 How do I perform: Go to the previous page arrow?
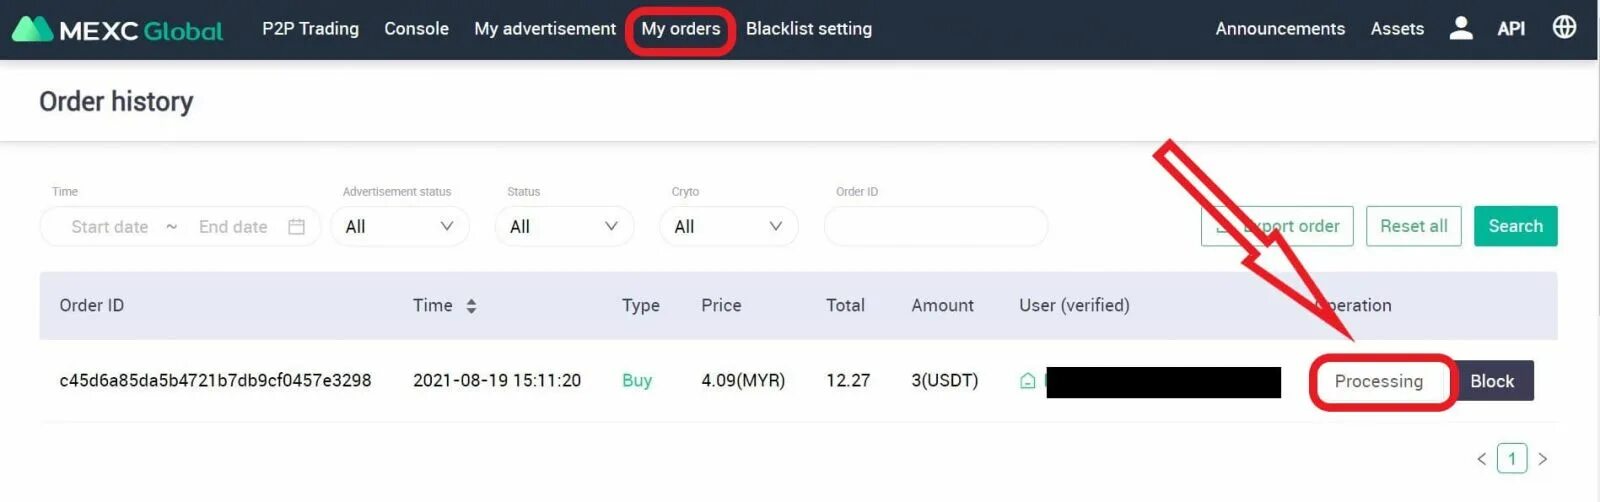coord(1481,459)
